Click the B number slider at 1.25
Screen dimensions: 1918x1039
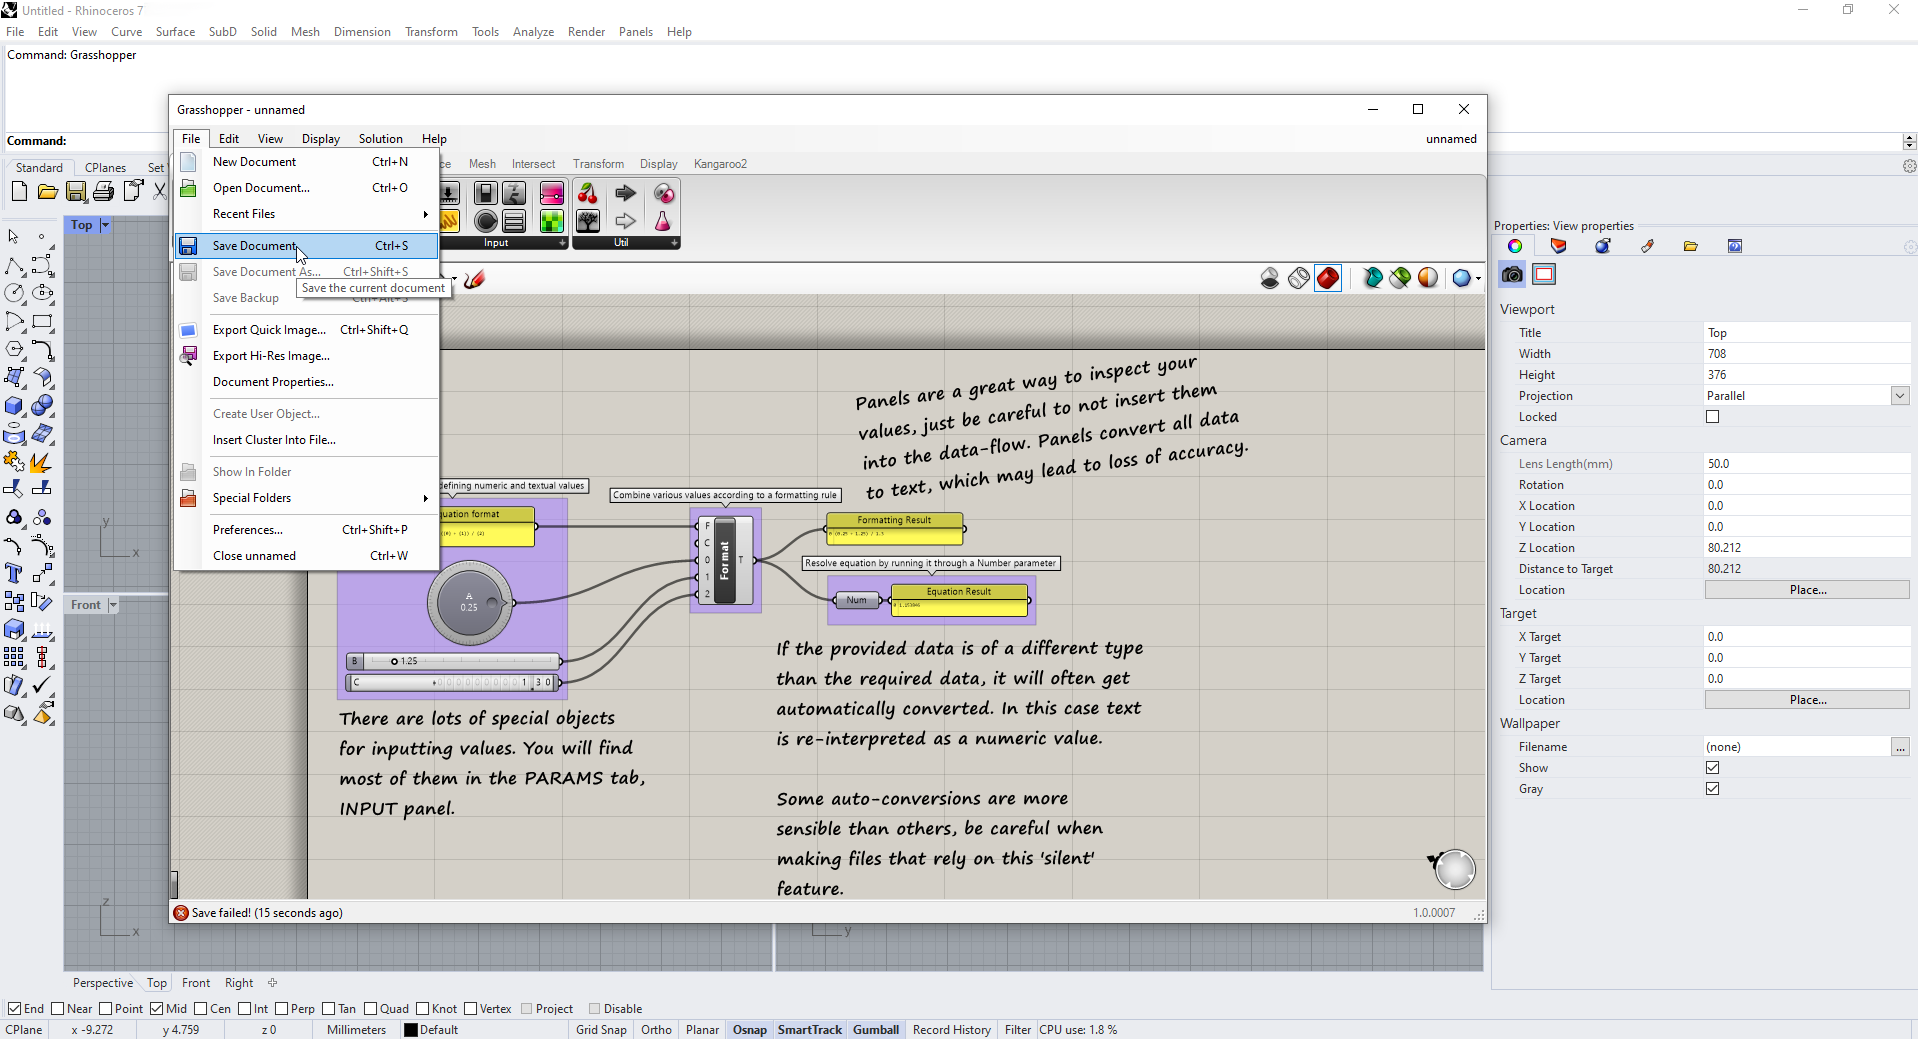[454, 661]
